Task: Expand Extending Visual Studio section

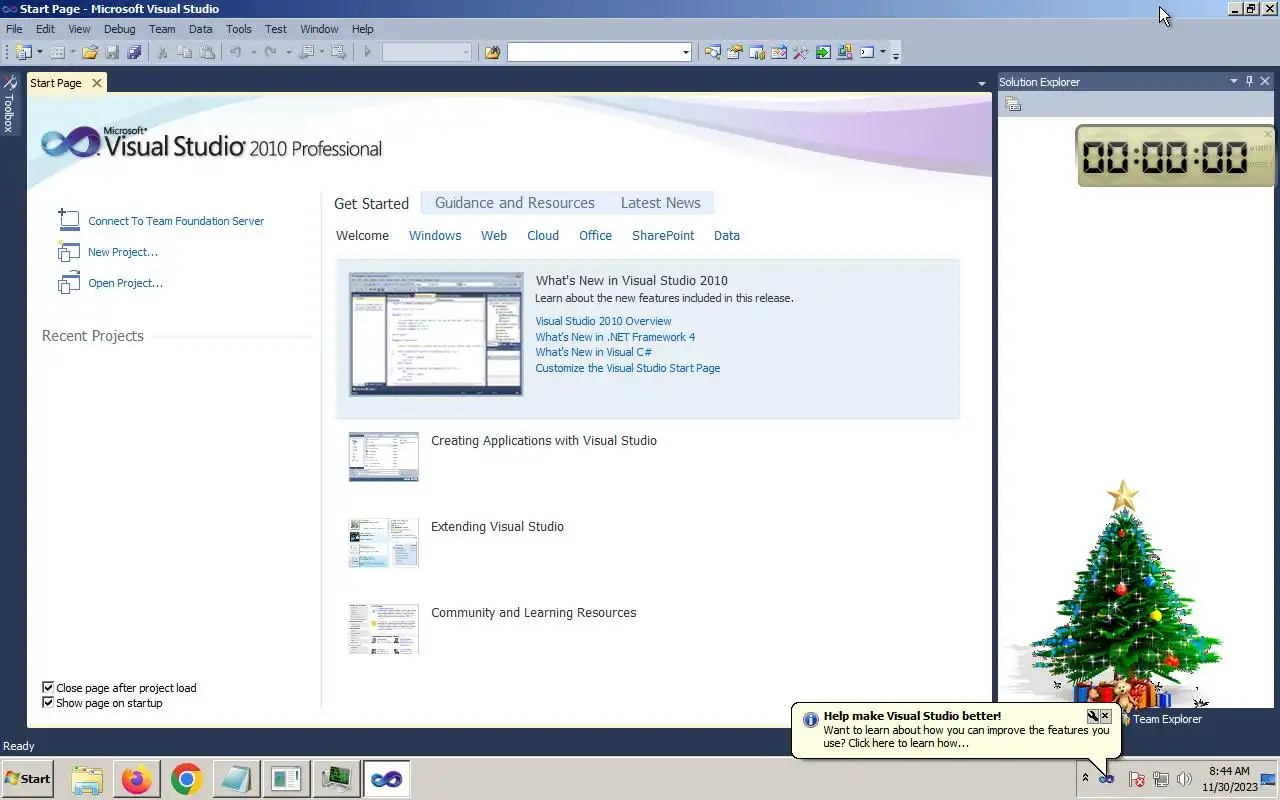Action: point(497,526)
